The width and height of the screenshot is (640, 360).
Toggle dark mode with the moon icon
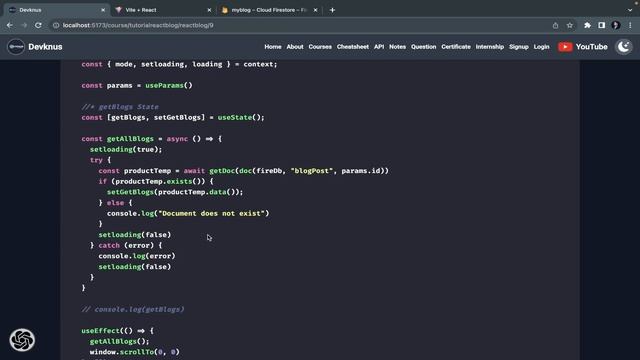click(624, 47)
